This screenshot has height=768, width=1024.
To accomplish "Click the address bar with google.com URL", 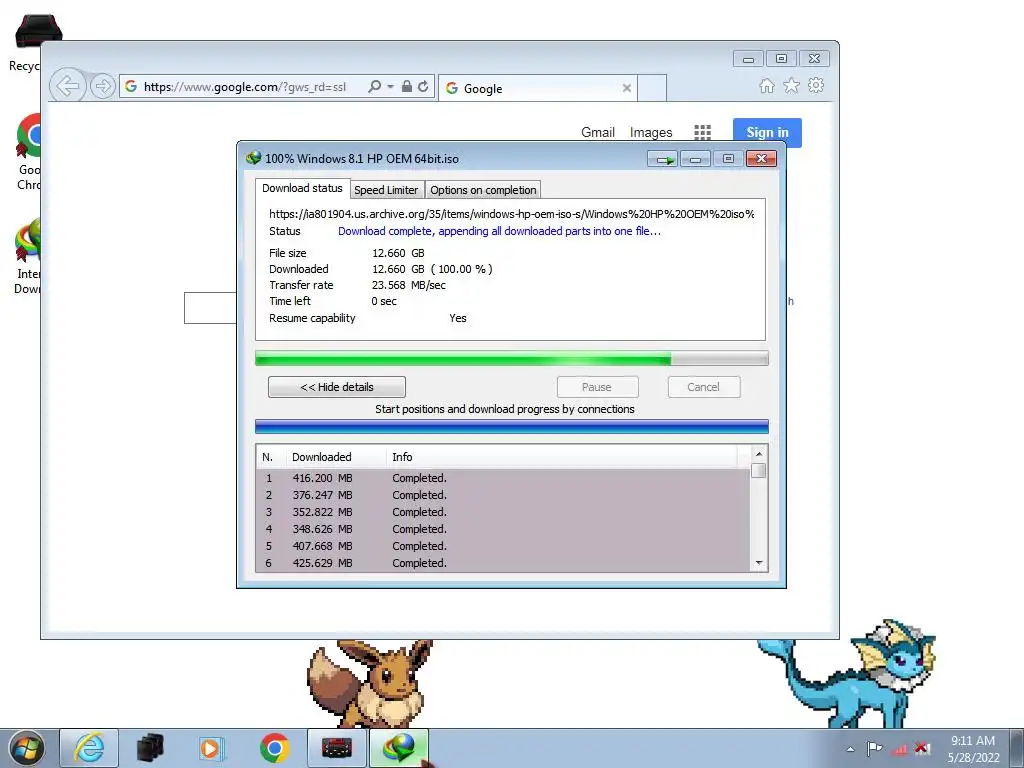I will coord(244,87).
